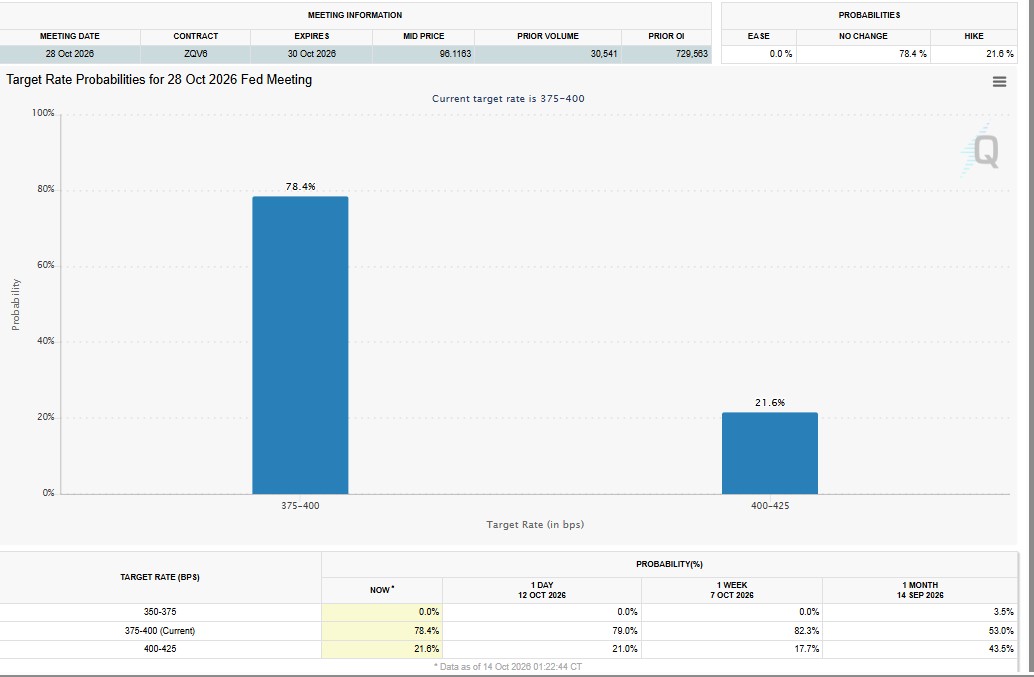
Task: Select the 28 Oct 2026 meeting date cell
Action: point(70,54)
